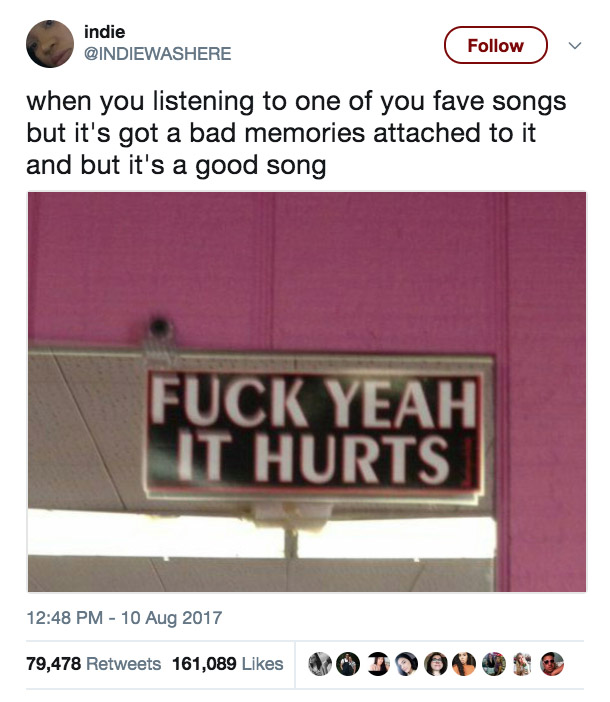Click the tweet text about fave songs
610x702 pixels.
296,133
